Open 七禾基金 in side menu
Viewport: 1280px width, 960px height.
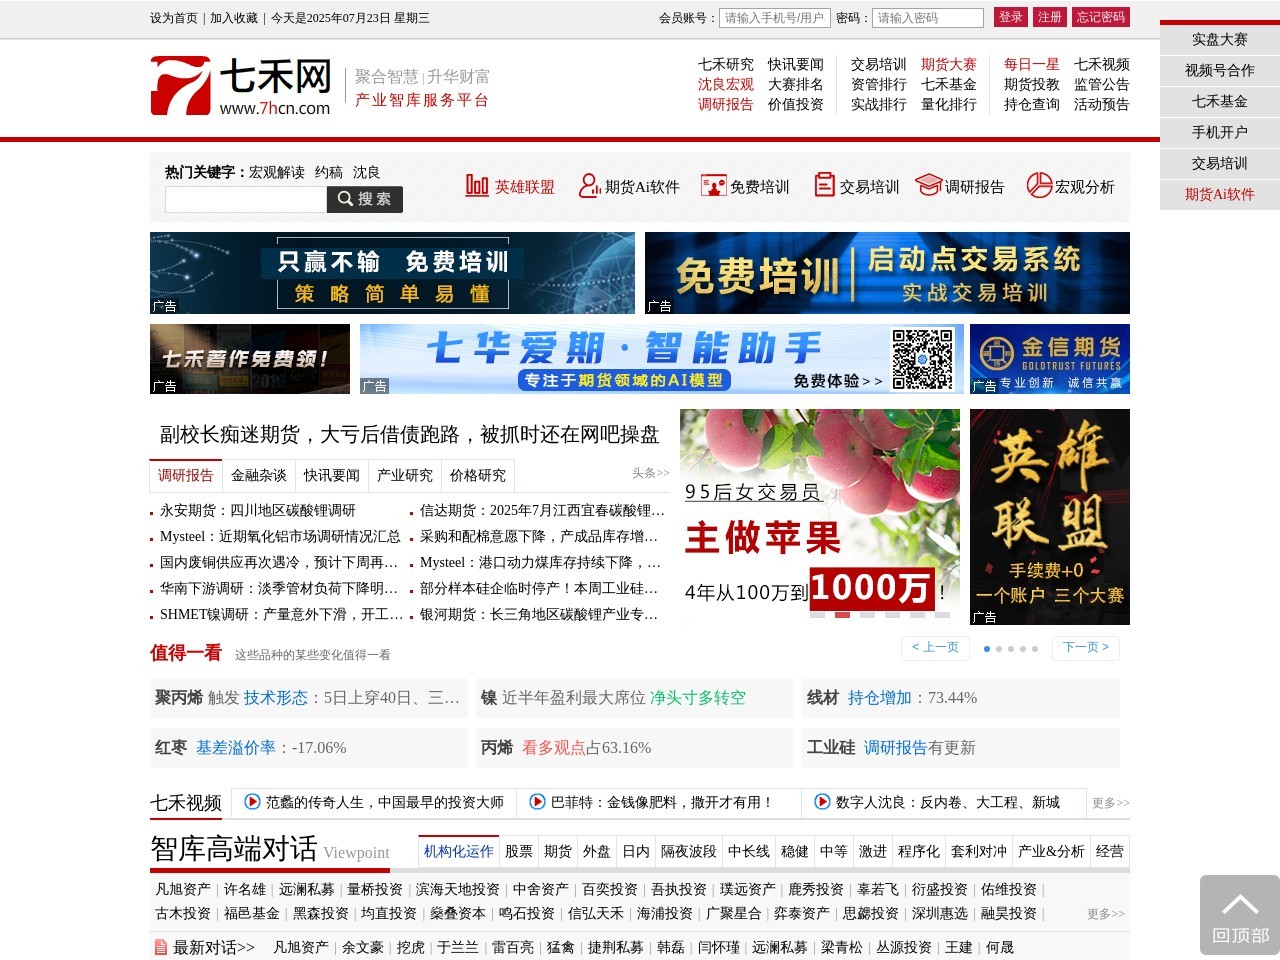(x=1220, y=102)
